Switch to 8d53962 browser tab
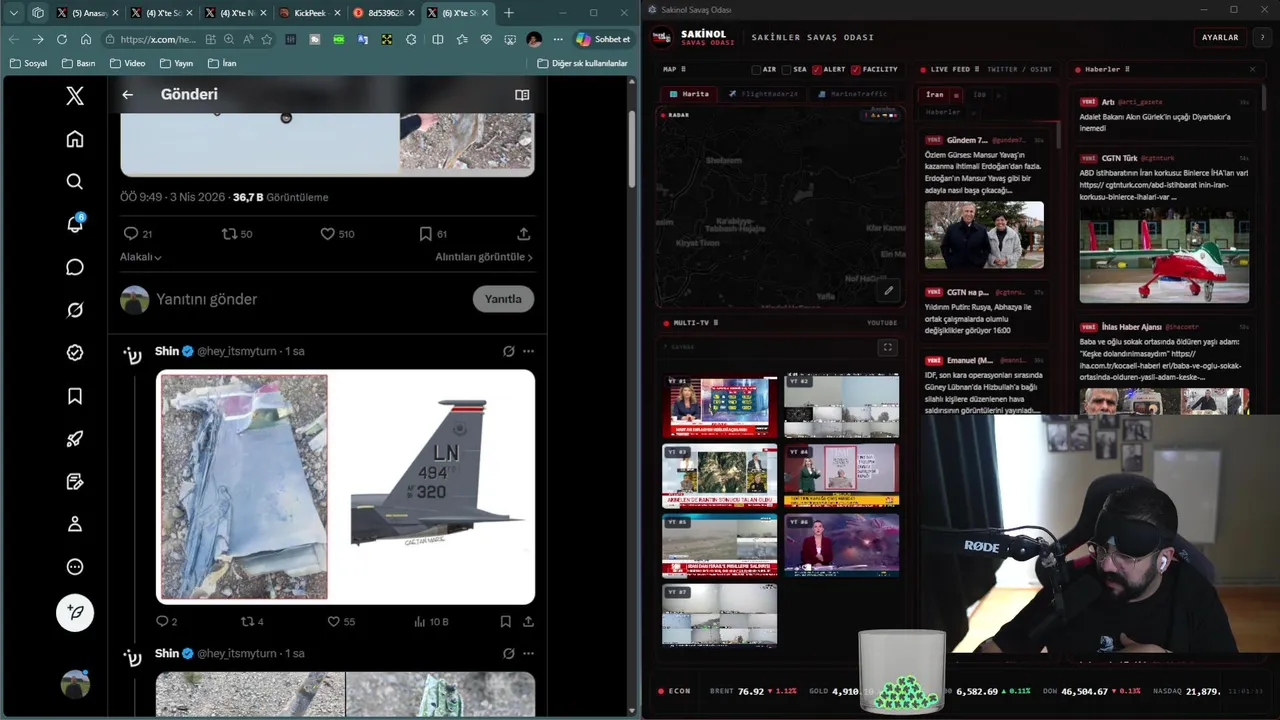This screenshot has height=720, width=1280. 382,13
